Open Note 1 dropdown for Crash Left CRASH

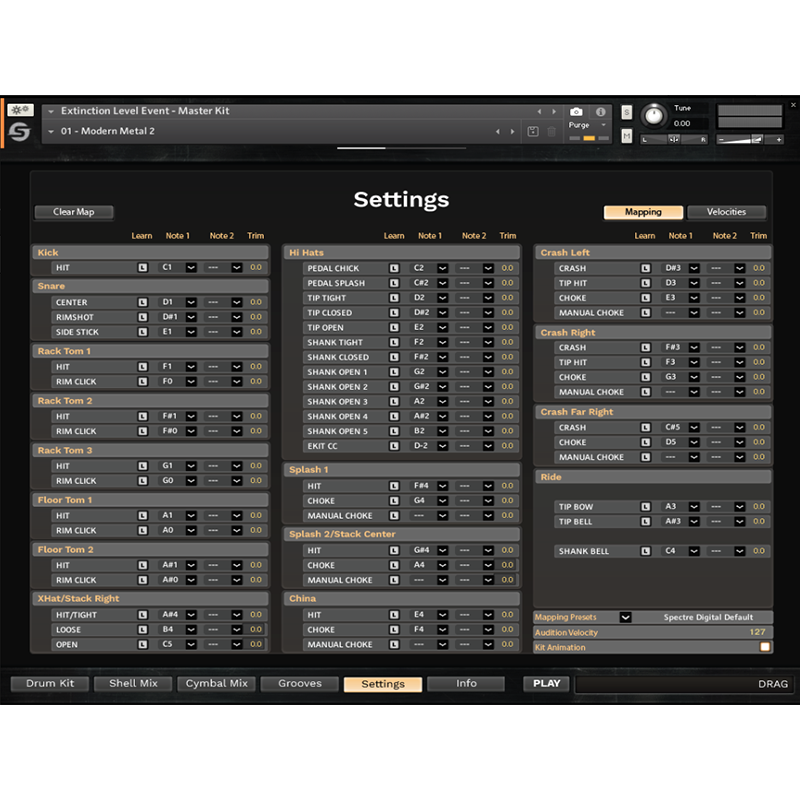[694, 268]
